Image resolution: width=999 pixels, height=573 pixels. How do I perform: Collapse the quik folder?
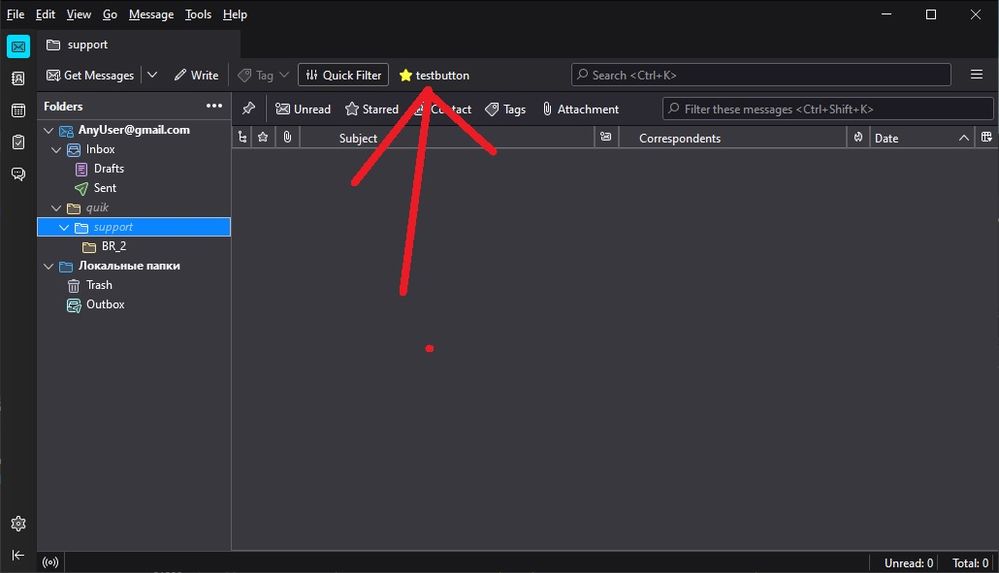click(x=57, y=208)
